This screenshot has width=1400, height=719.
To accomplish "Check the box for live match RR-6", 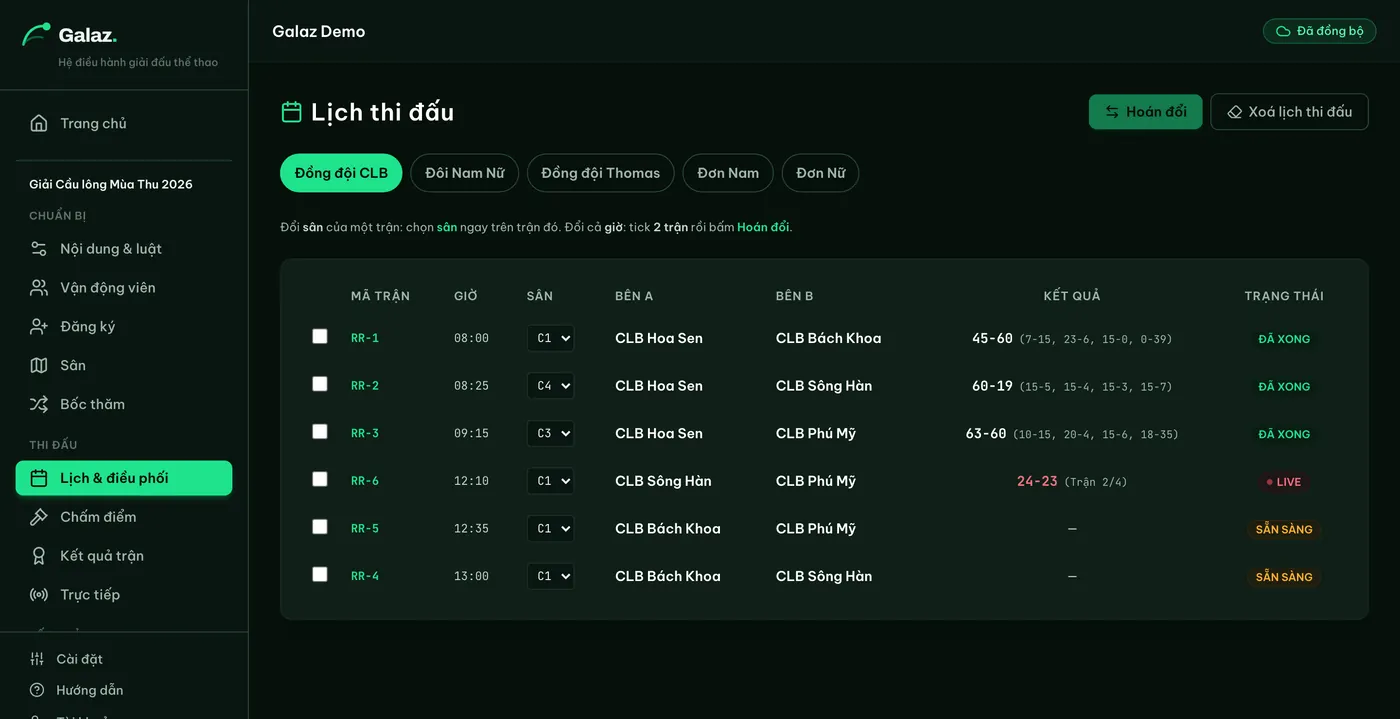I will pyautogui.click(x=320, y=479).
